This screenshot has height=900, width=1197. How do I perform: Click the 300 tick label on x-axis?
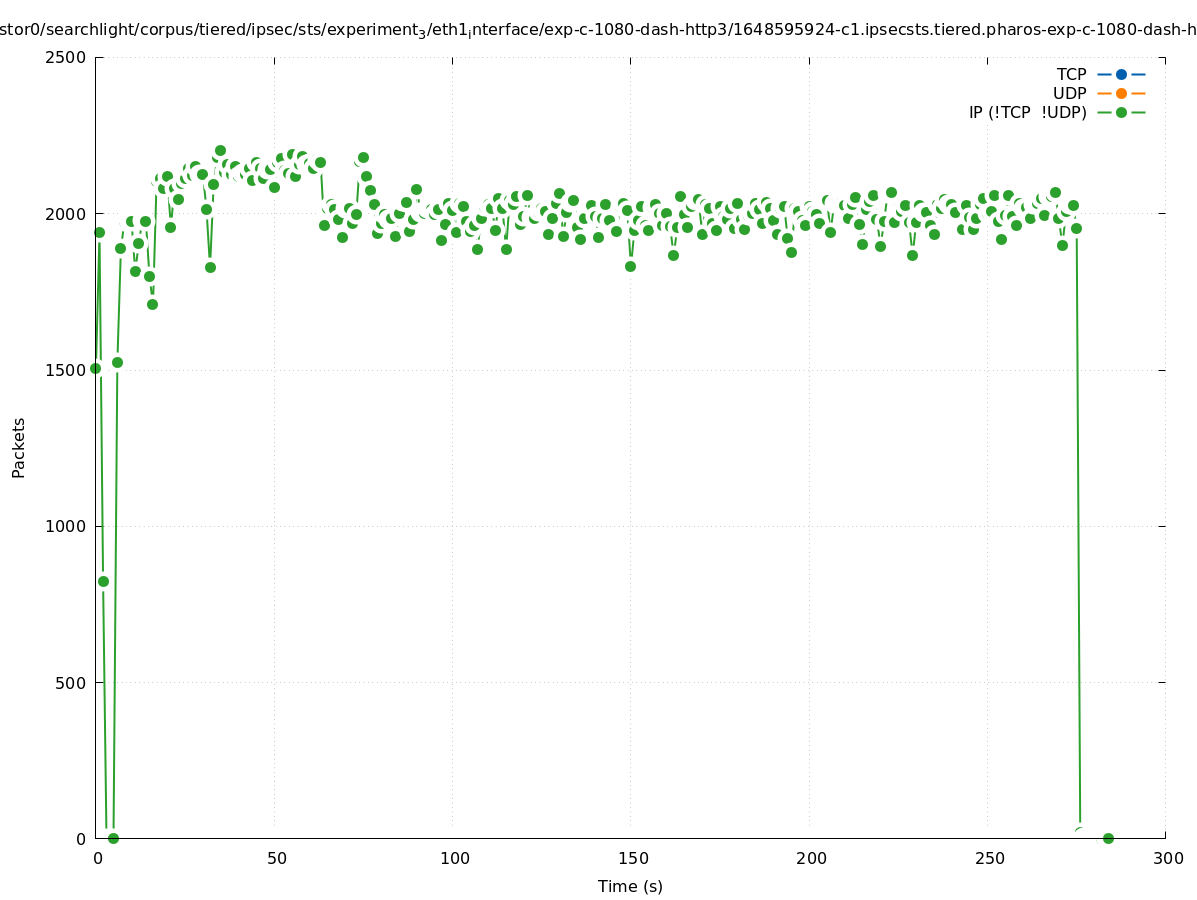tap(1167, 858)
